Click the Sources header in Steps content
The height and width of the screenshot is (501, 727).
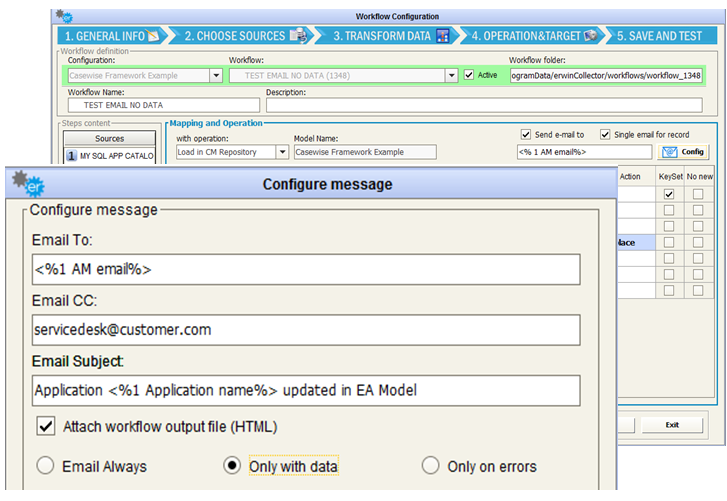109,139
